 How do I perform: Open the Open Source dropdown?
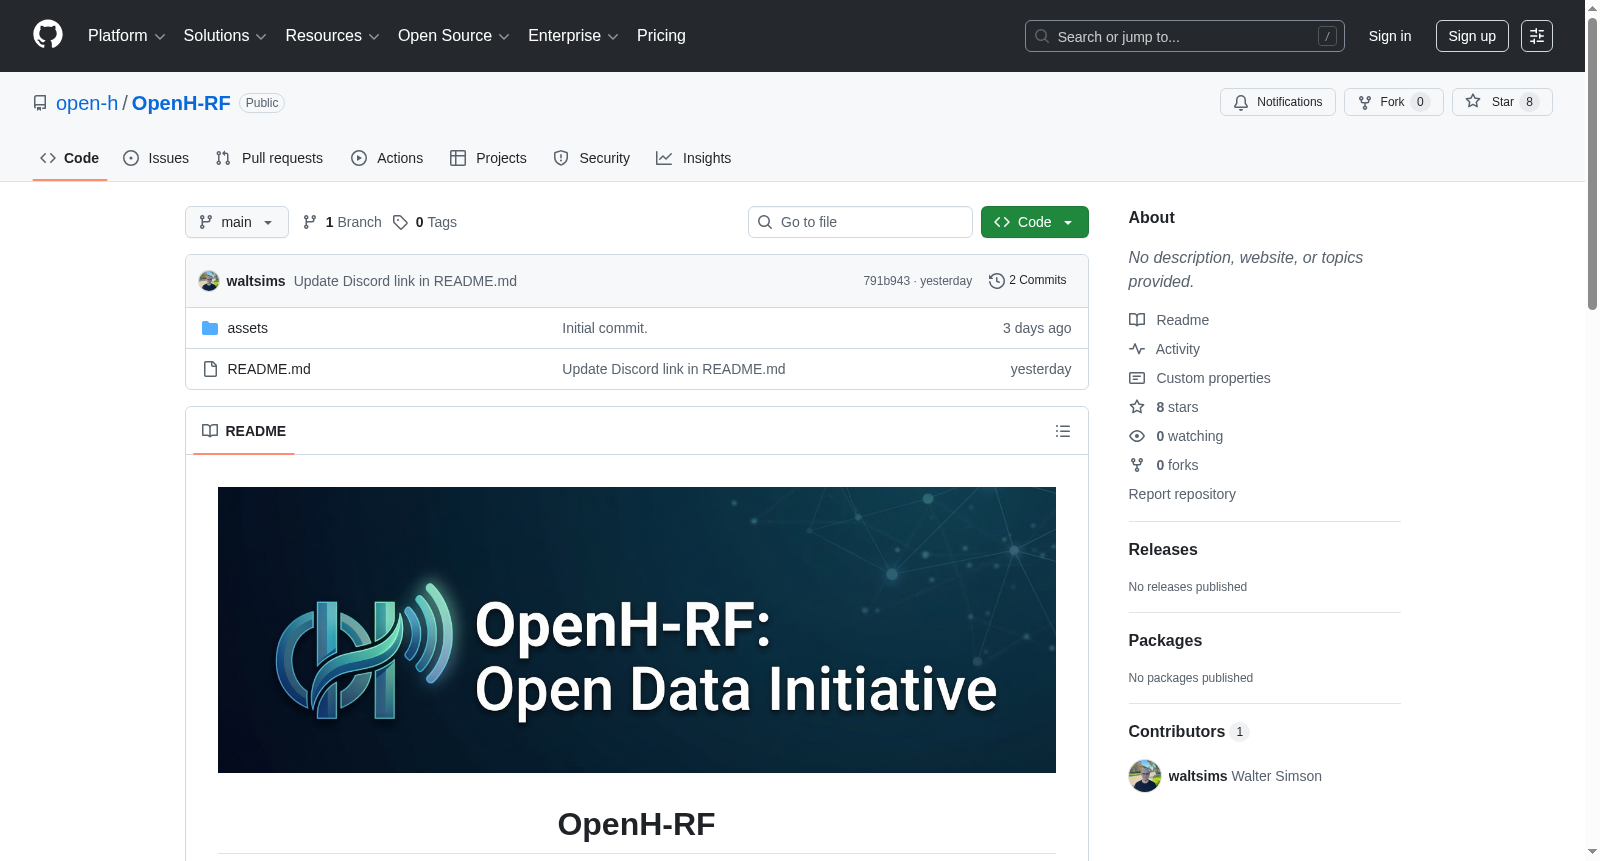click(454, 36)
